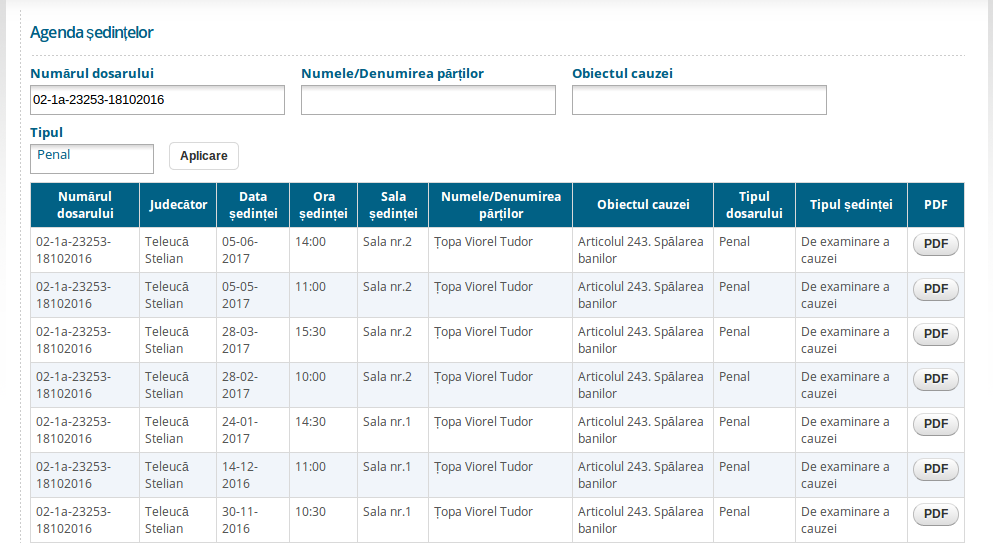Click the Ora ședinței column header

click(x=323, y=205)
